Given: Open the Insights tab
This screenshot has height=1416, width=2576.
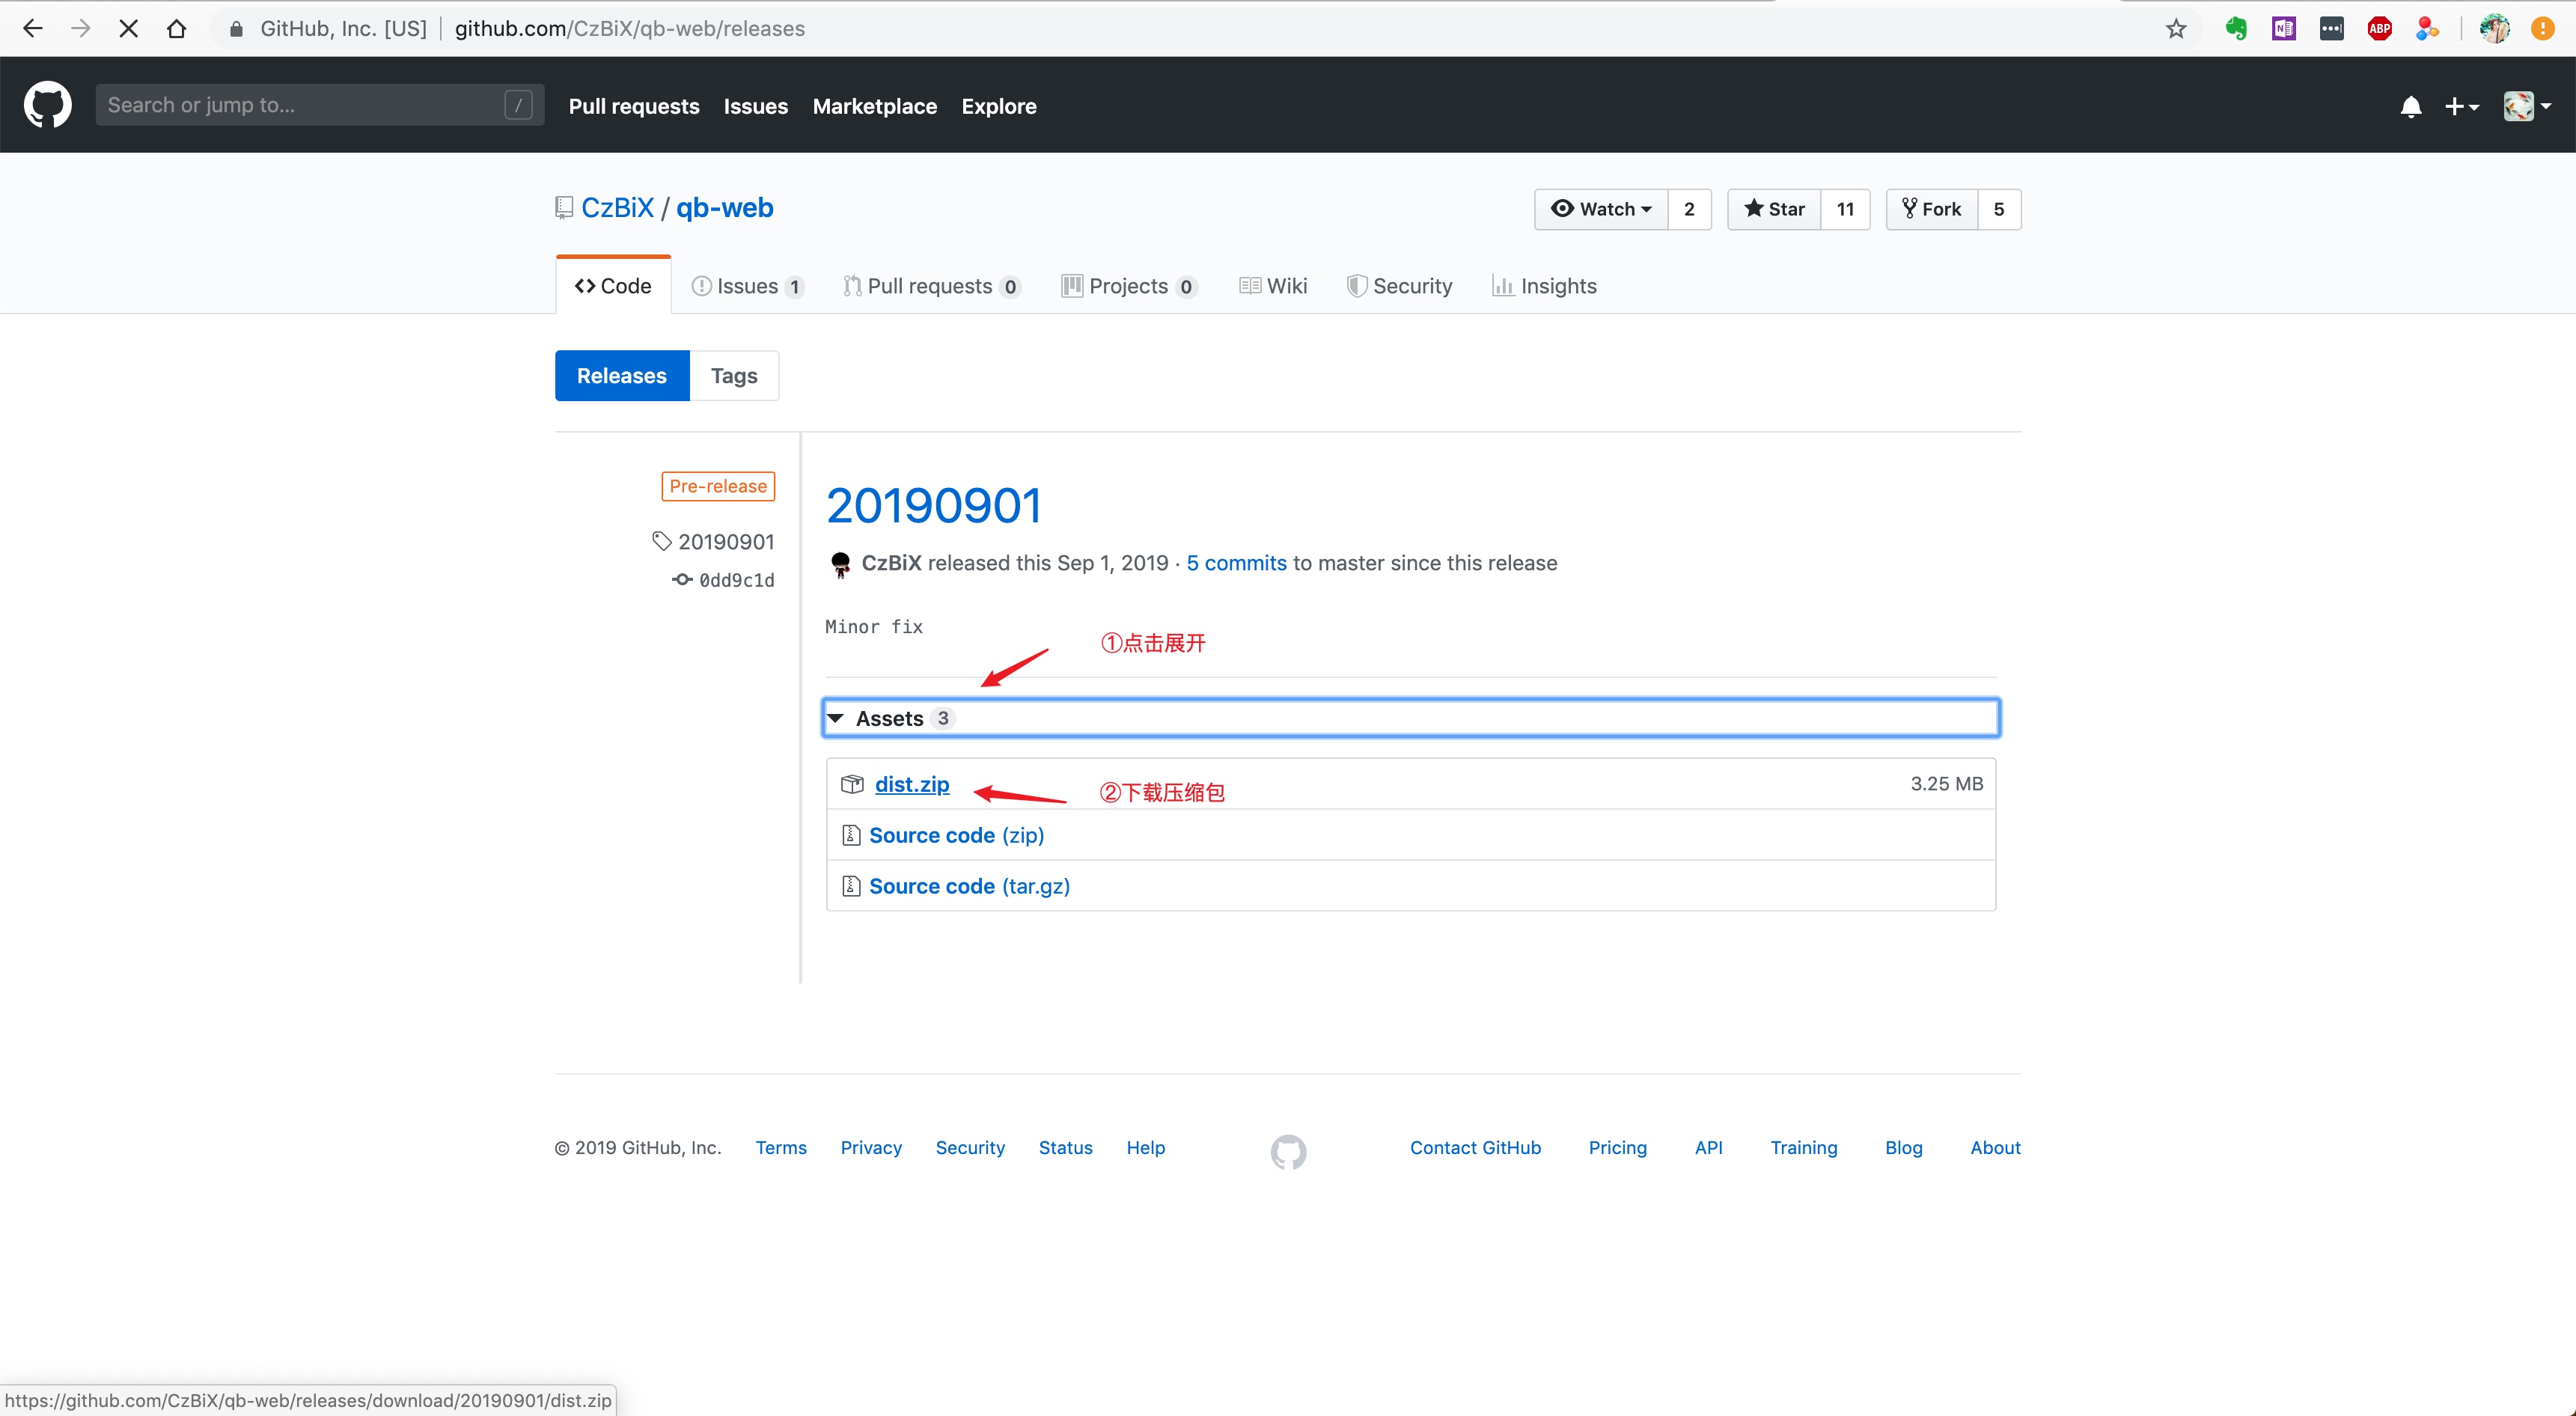Looking at the screenshot, I should click(1545, 286).
